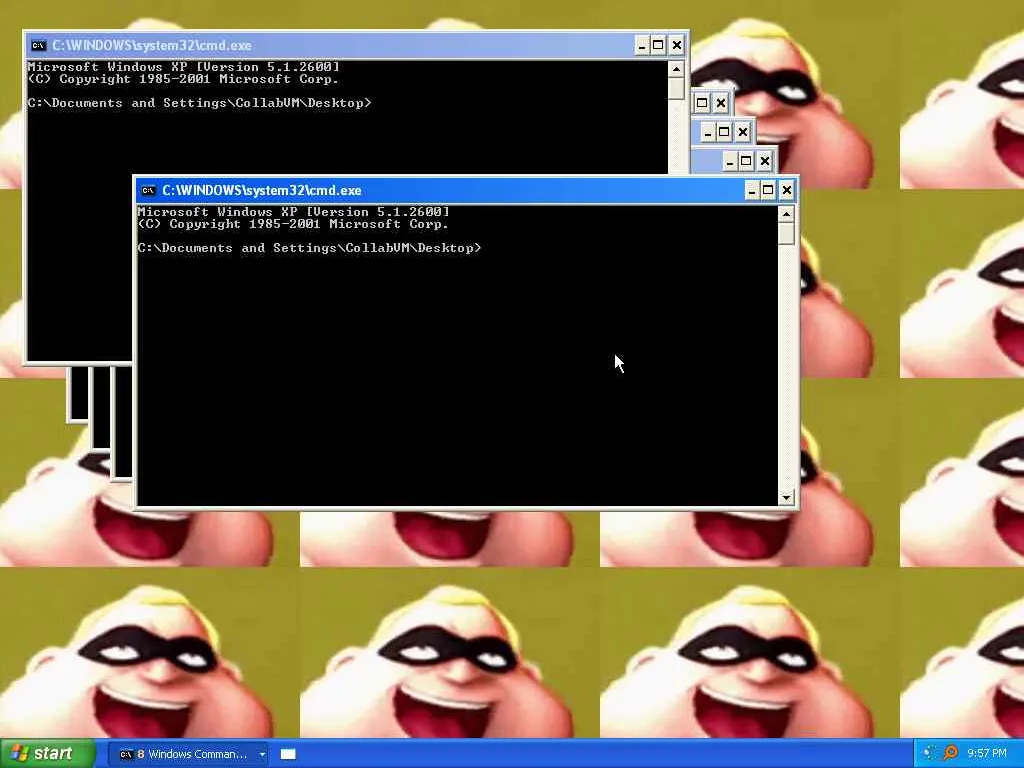Click the active window's C:\WINDOWS\system32\cmd.exe title text
The image size is (1024, 768).
coord(262,191)
